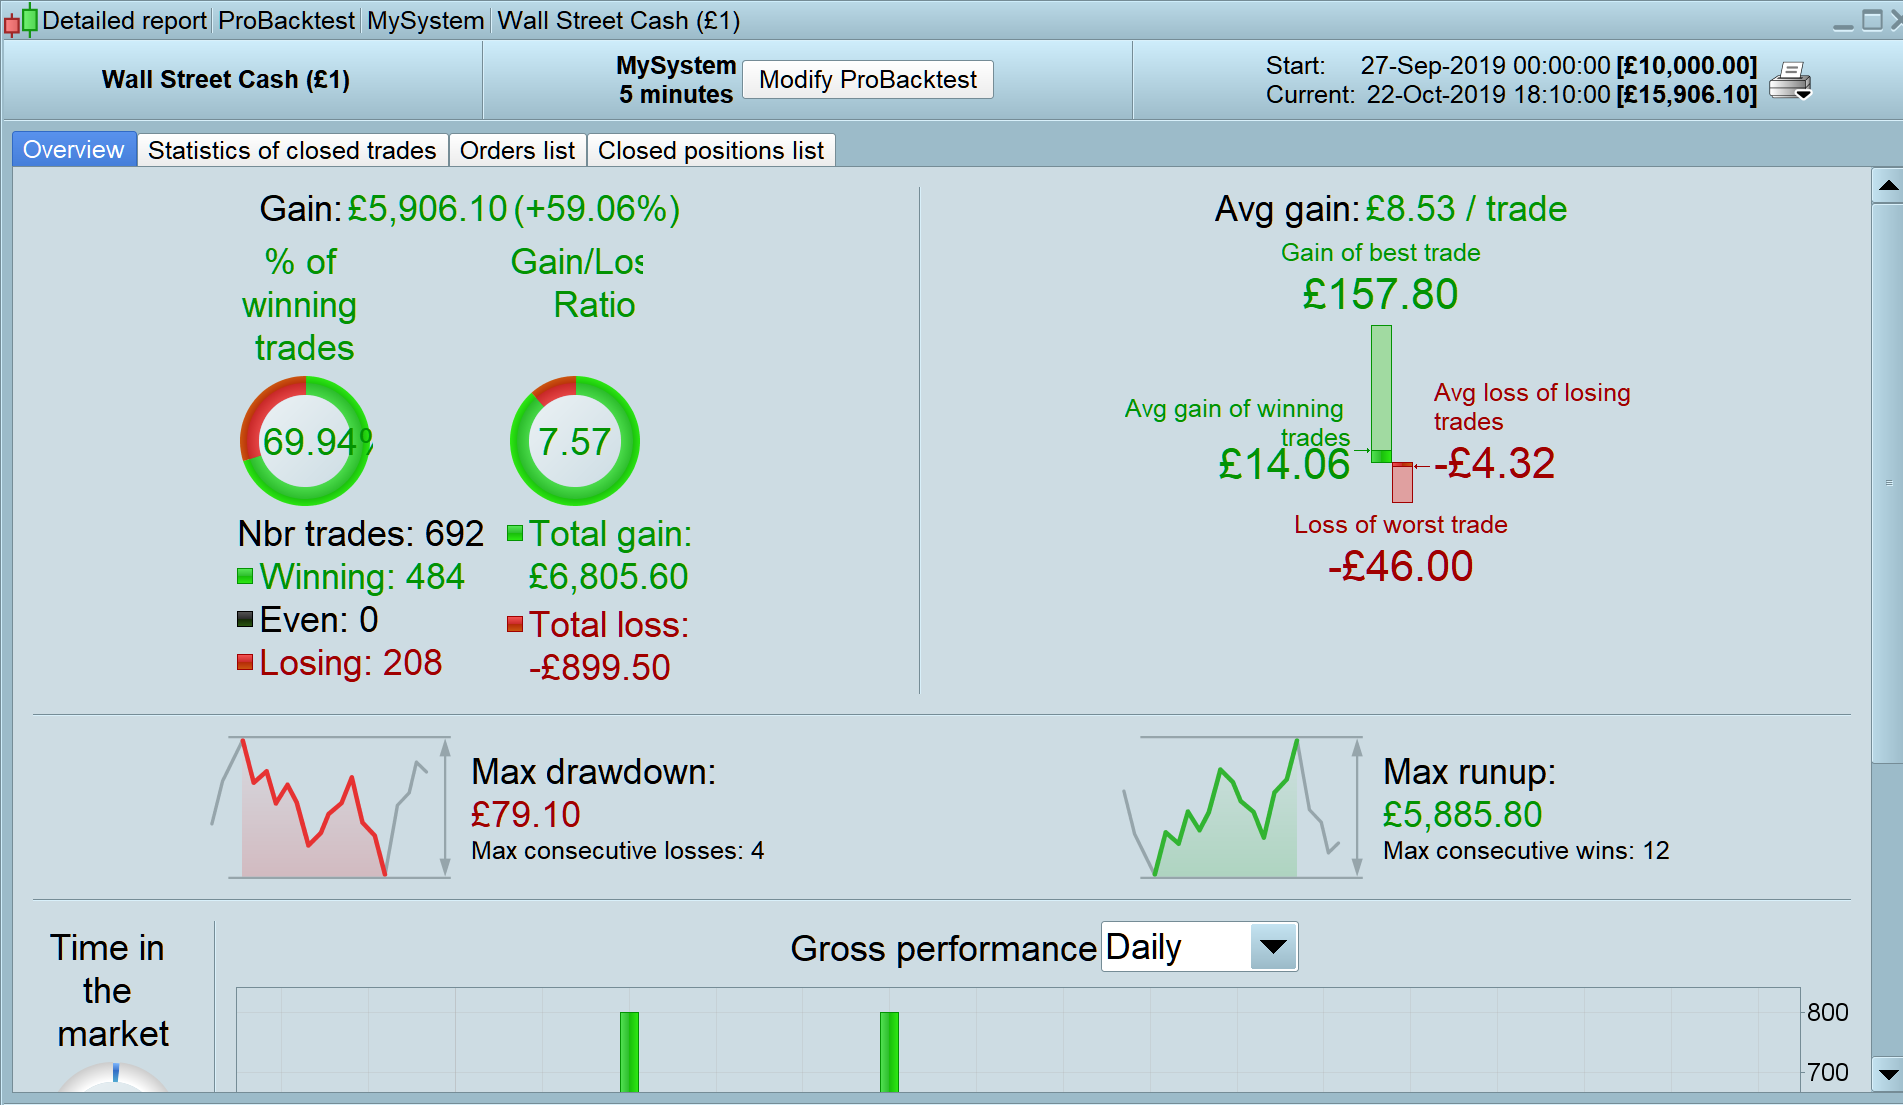
Task: Click the worst trade red bar
Action: click(x=1403, y=483)
